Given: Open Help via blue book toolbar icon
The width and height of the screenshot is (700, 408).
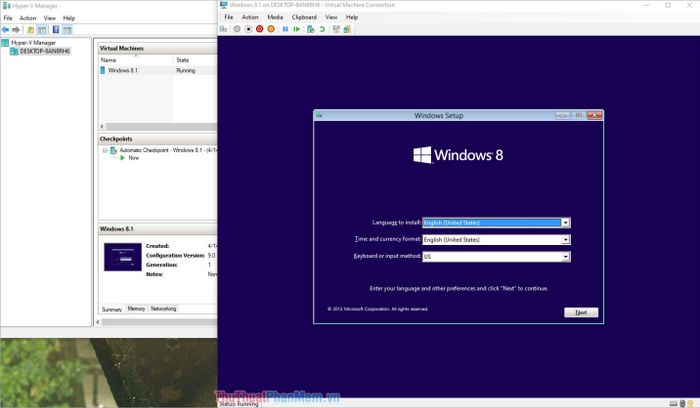Looking at the screenshot, I should point(56,30).
